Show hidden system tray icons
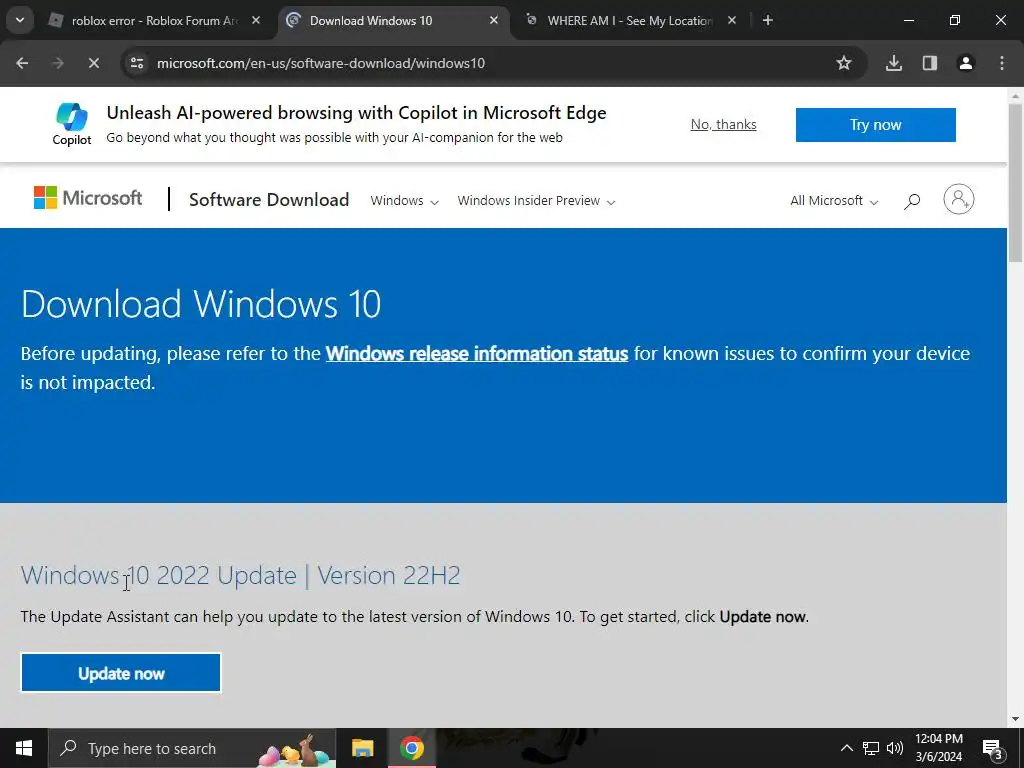The height and width of the screenshot is (768, 1024). tap(846, 748)
